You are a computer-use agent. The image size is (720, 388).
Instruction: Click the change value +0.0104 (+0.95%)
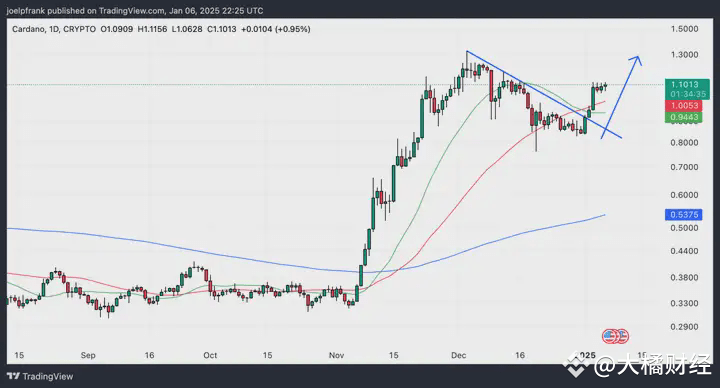(276, 29)
